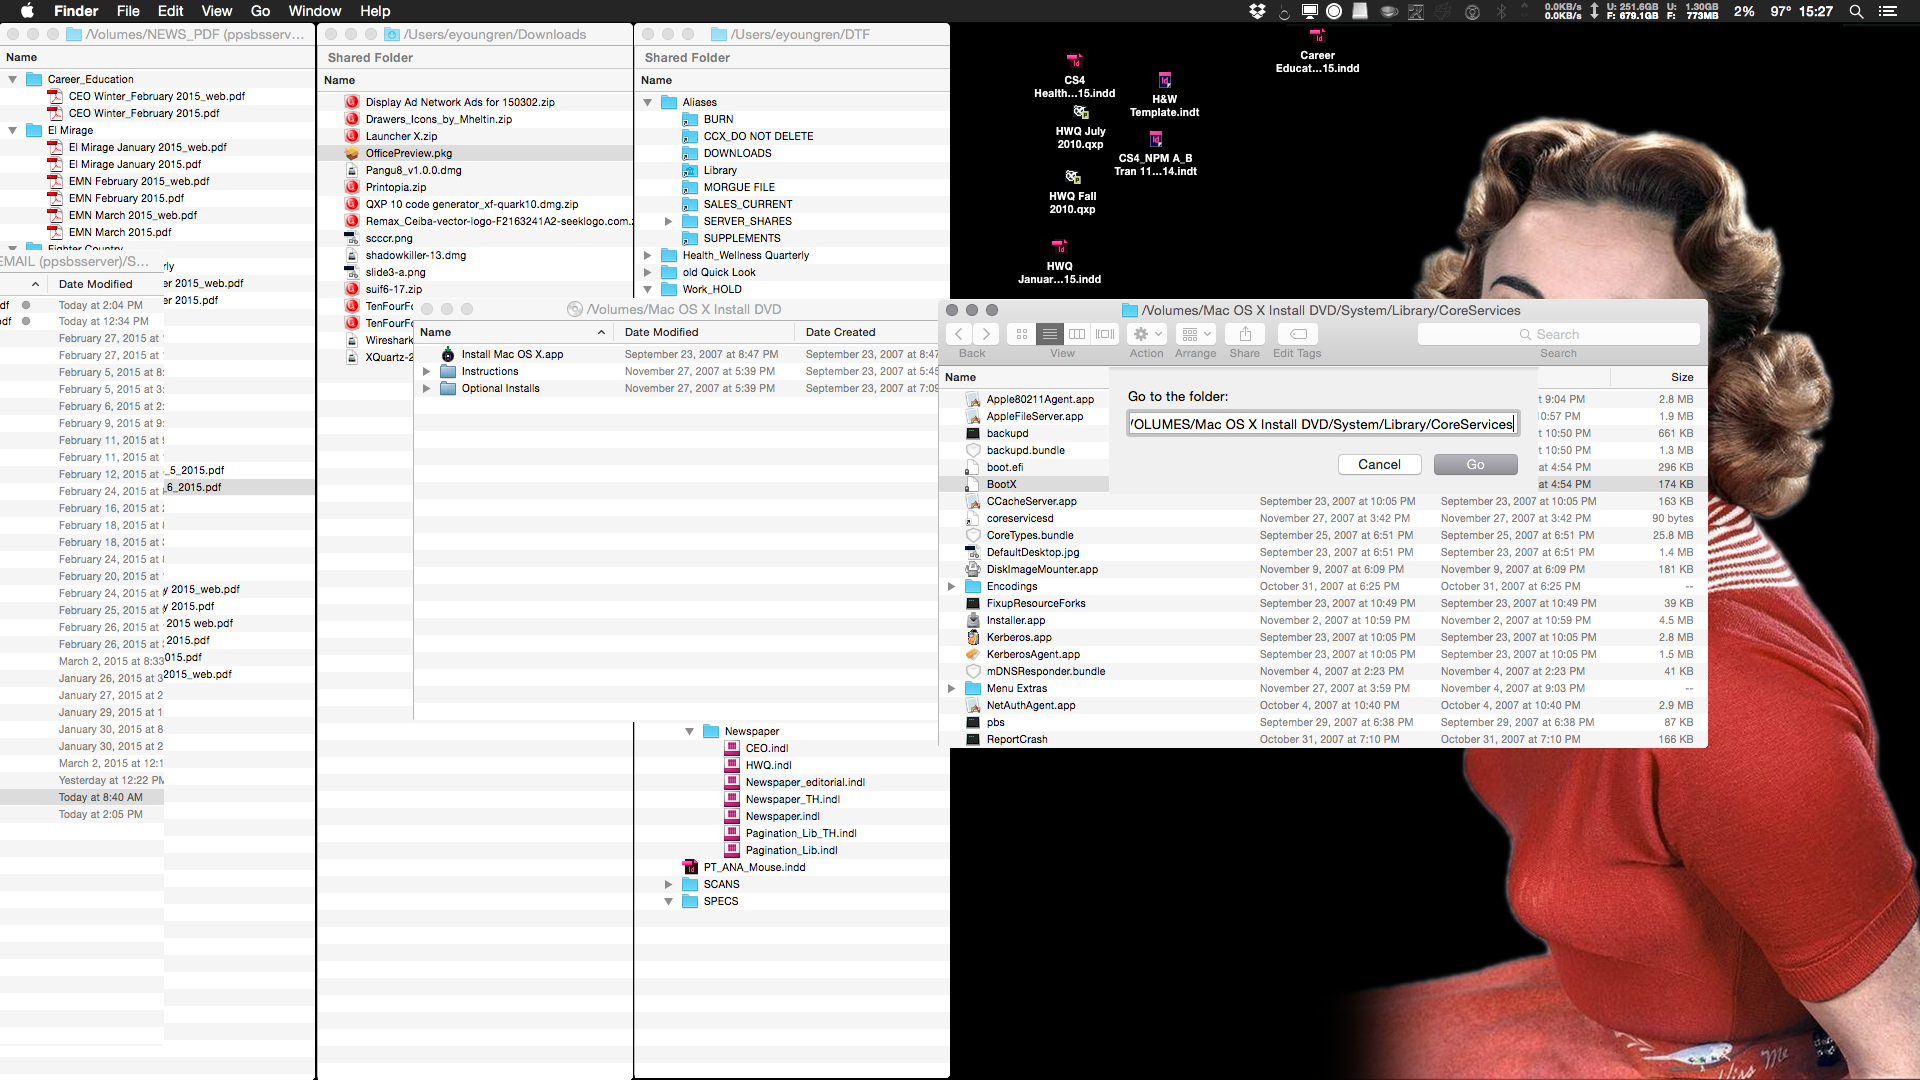The height and width of the screenshot is (1080, 1920).
Task: Open the Window menu
Action: [x=315, y=11]
